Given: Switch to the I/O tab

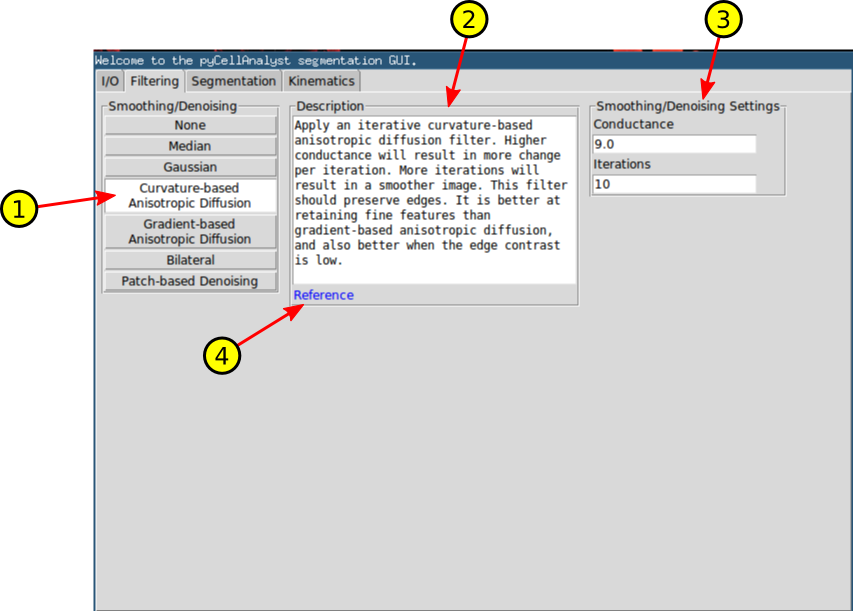Looking at the screenshot, I should click(x=110, y=82).
